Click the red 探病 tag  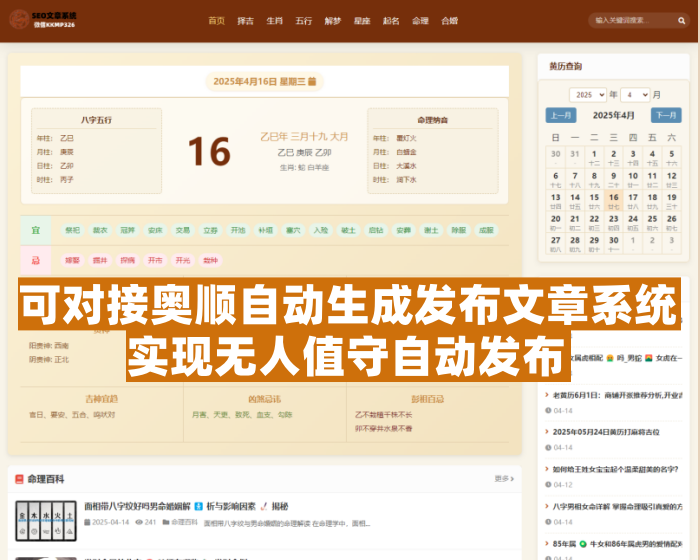128,260
